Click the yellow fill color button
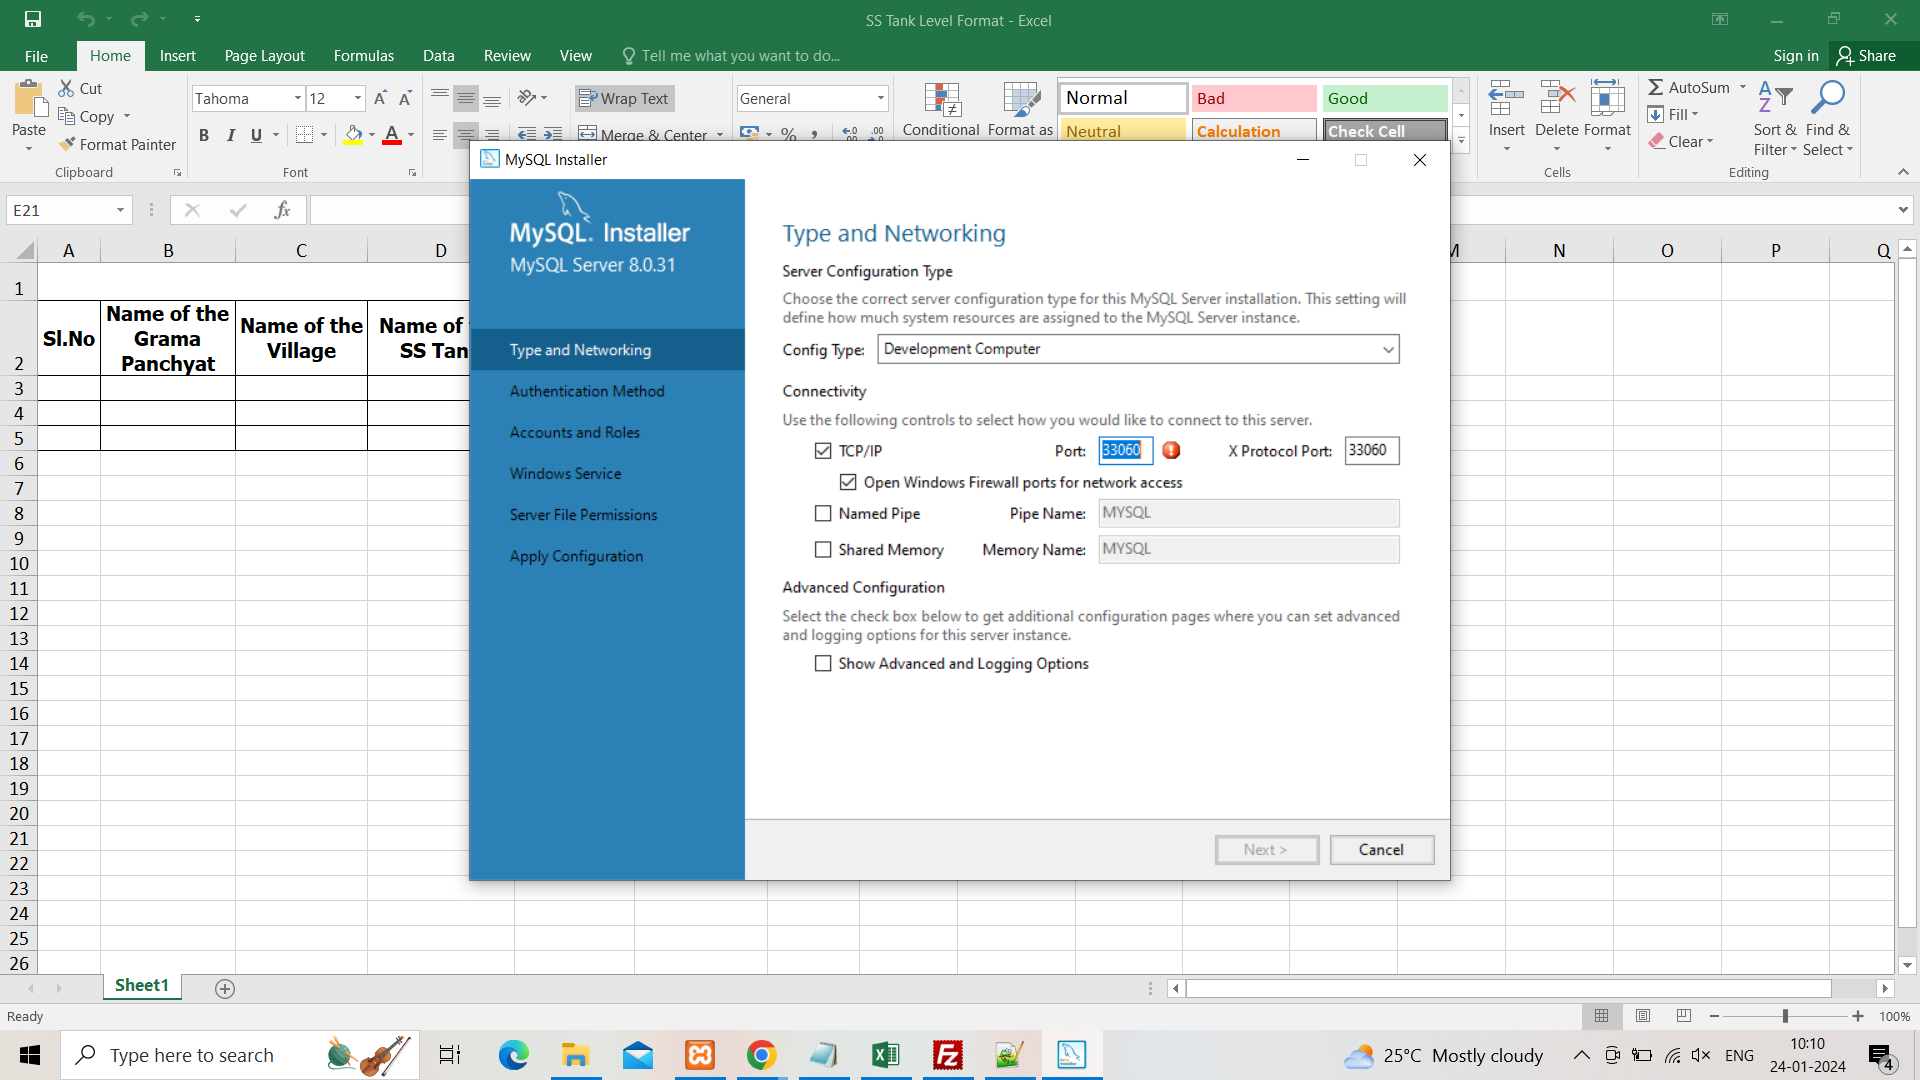 point(353,135)
